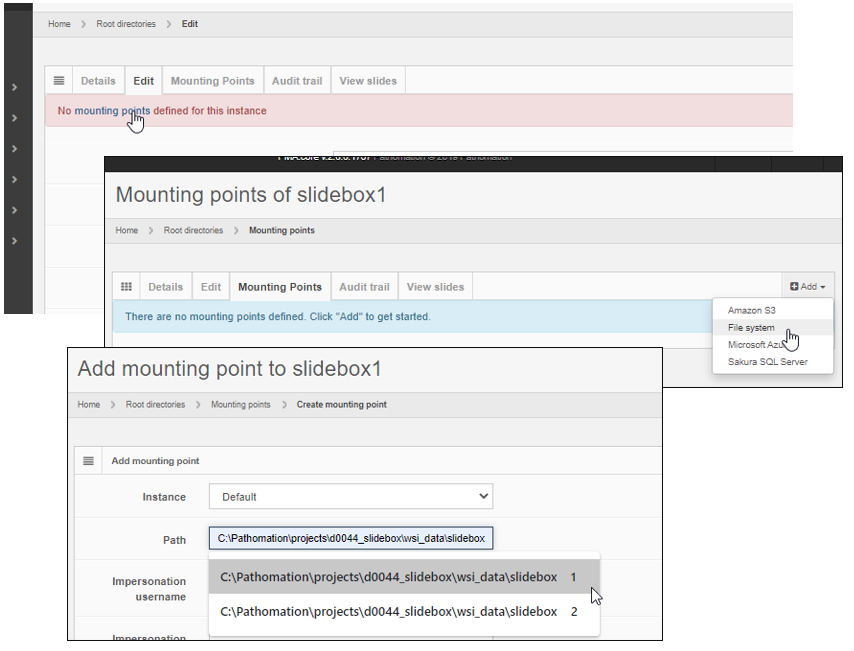The height and width of the screenshot is (651, 854).
Task: Choose Amazon S3 from Add menu
Action: pyautogui.click(x=751, y=311)
